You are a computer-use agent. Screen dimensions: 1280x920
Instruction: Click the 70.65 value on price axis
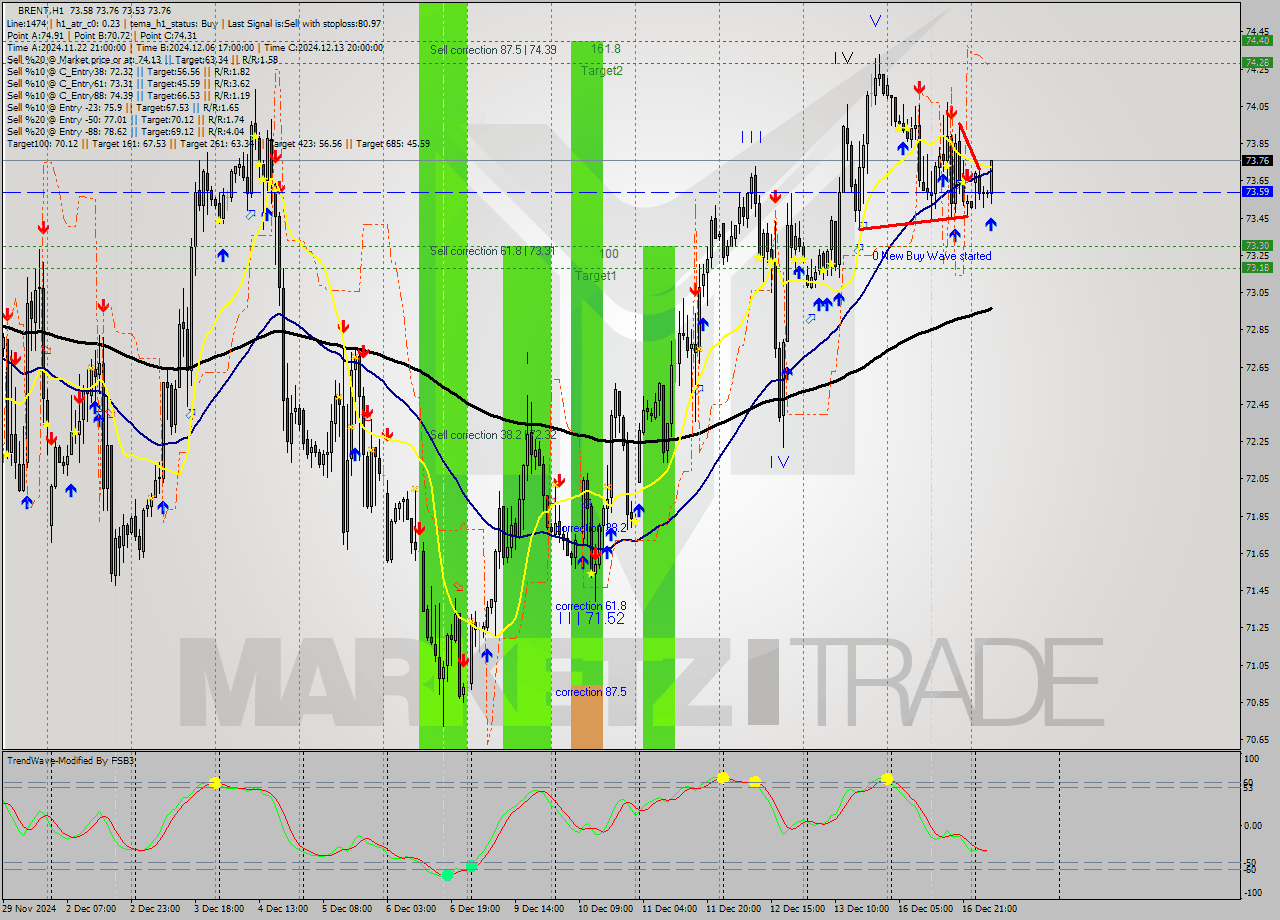[x=1256, y=740]
